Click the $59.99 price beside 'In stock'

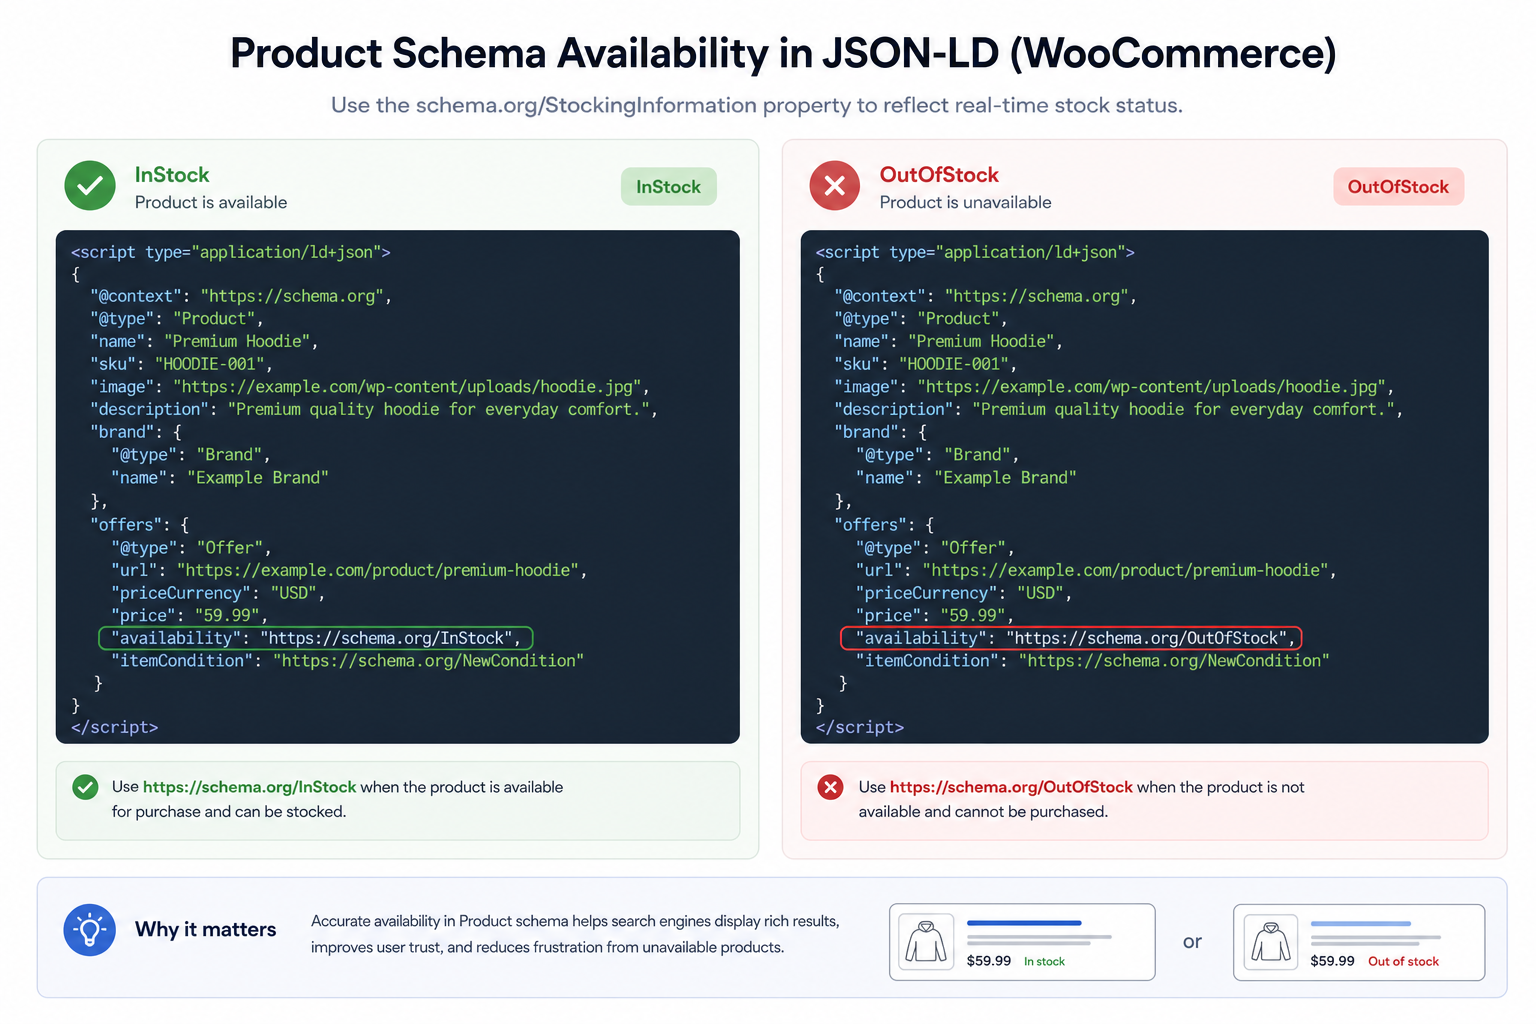point(989,961)
